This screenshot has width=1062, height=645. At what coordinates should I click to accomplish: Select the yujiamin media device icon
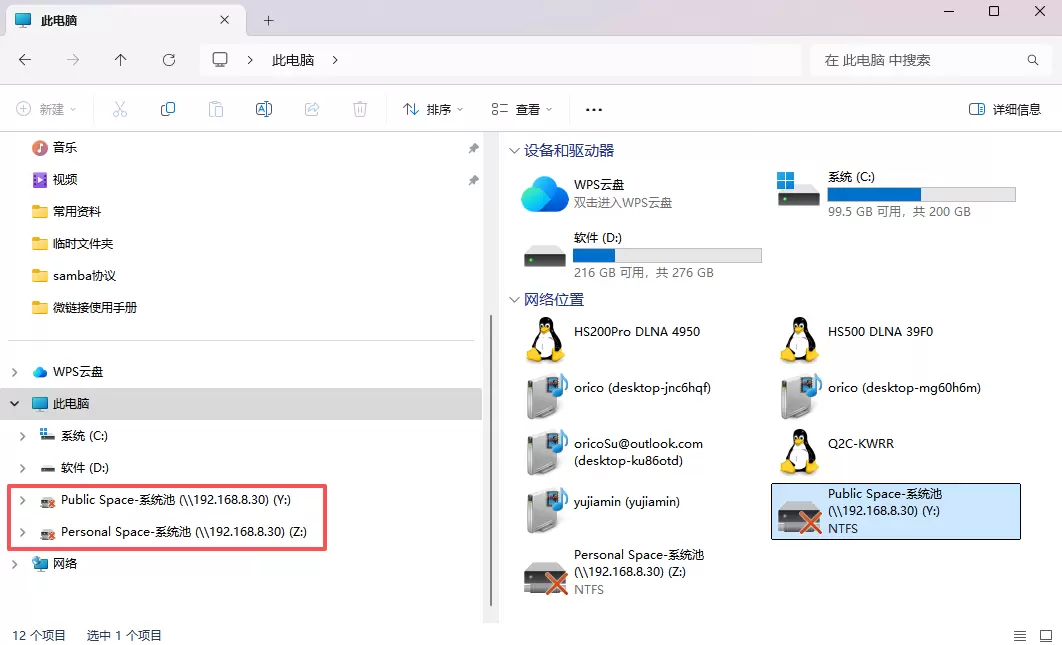pos(544,510)
